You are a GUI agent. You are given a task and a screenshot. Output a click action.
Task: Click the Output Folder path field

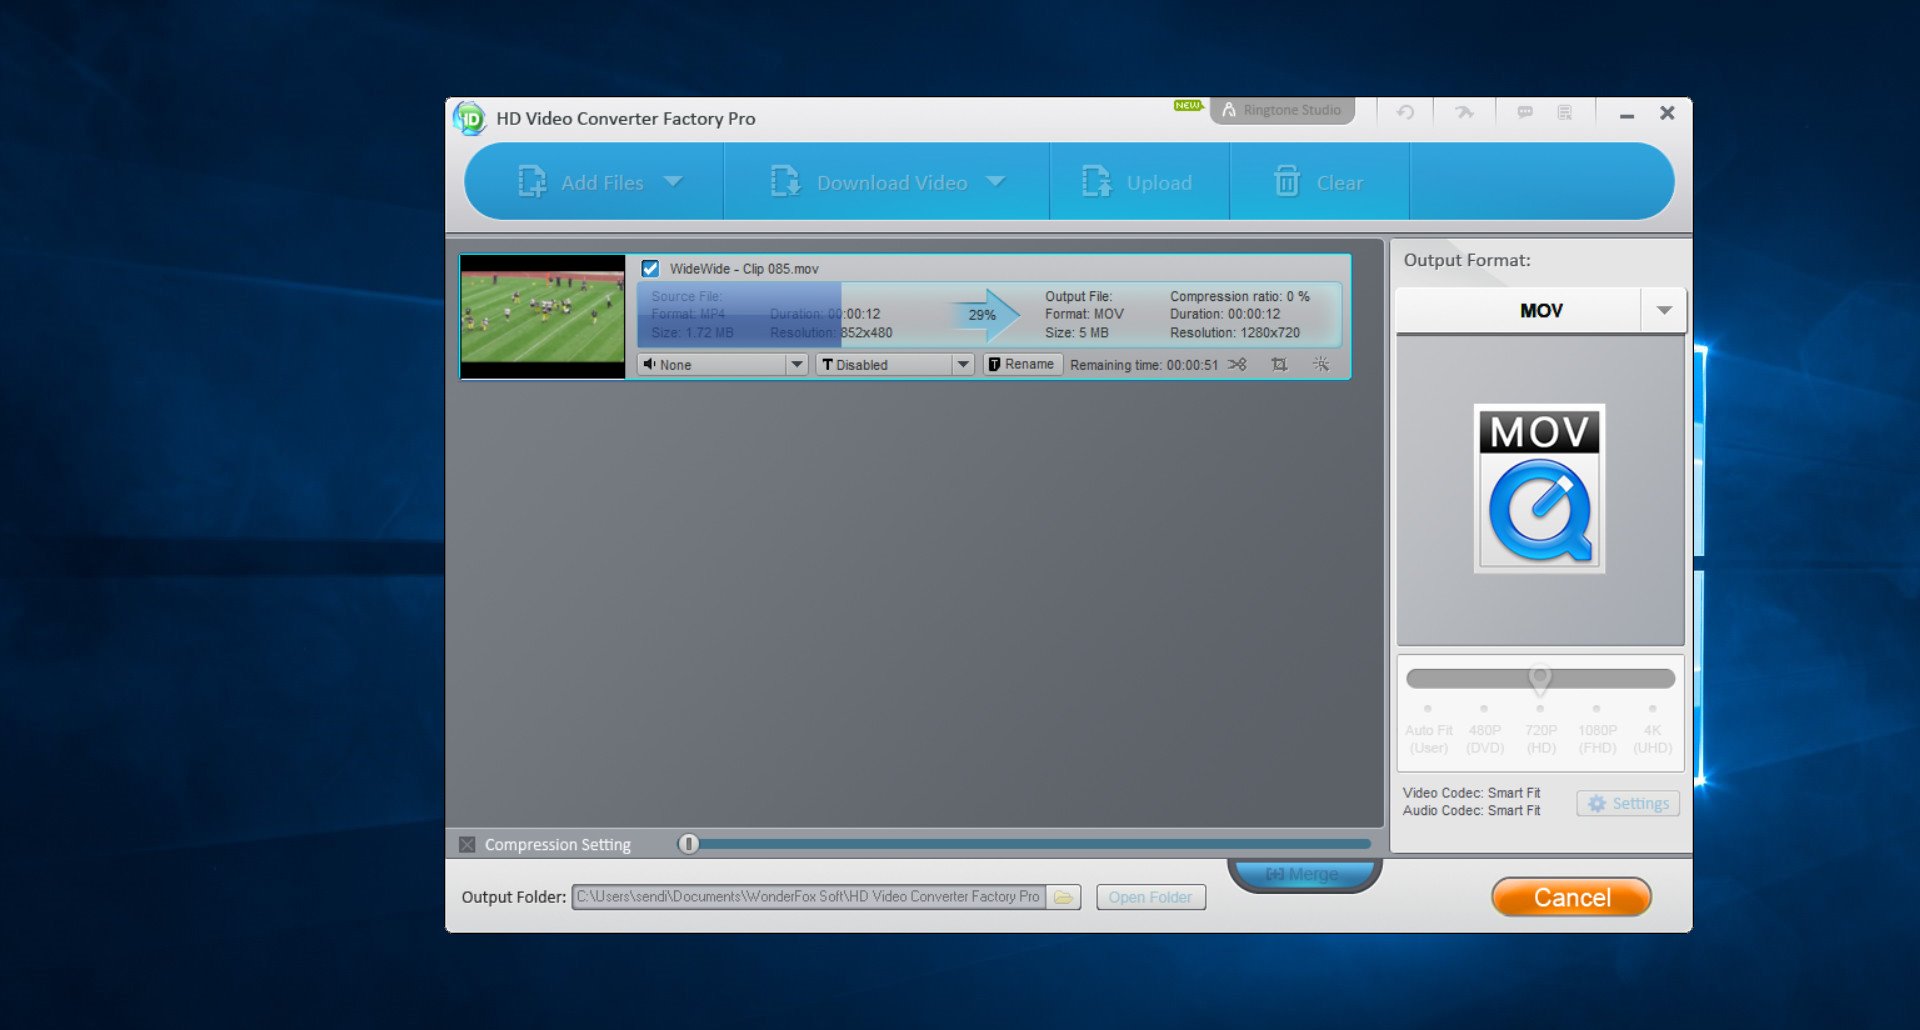[x=808, y=896]
